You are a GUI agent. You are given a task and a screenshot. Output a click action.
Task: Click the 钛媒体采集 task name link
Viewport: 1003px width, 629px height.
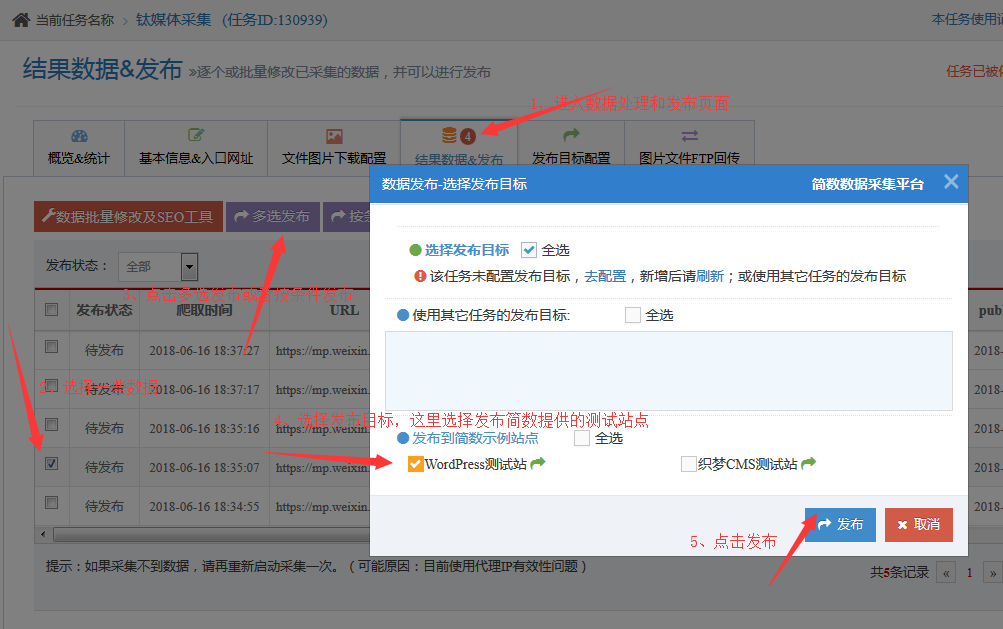tap(173, 20)
